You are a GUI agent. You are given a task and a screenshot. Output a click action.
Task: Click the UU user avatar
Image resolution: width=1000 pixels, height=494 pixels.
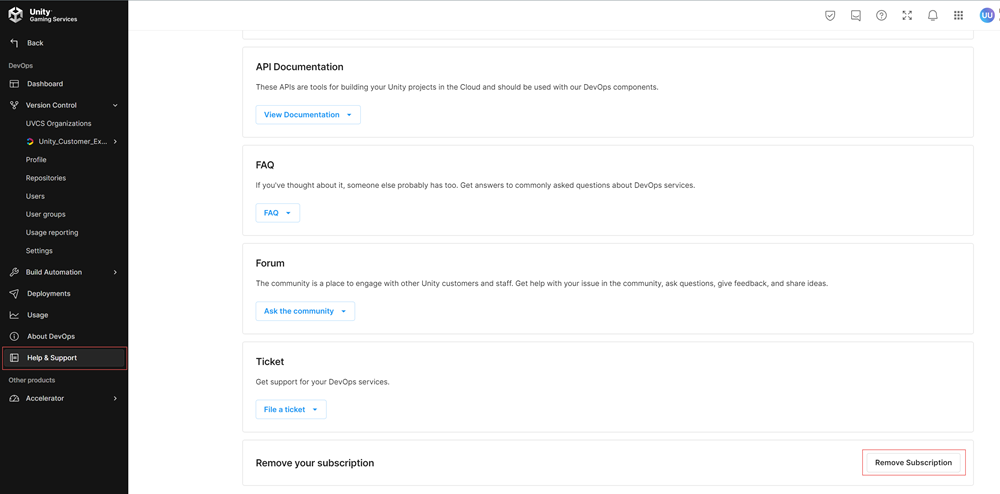click(x=987, y=15)
